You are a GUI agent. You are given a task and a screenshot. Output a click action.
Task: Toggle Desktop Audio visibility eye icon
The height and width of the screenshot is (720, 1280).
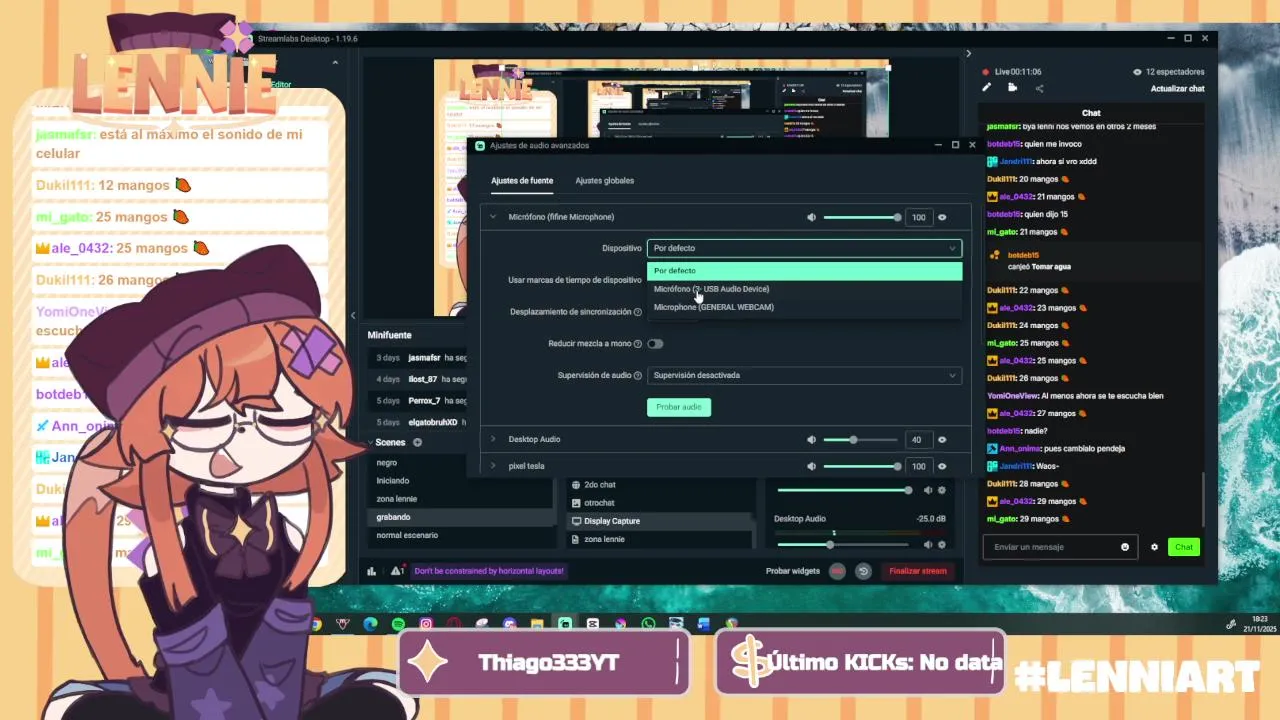[x=942, y=440]
